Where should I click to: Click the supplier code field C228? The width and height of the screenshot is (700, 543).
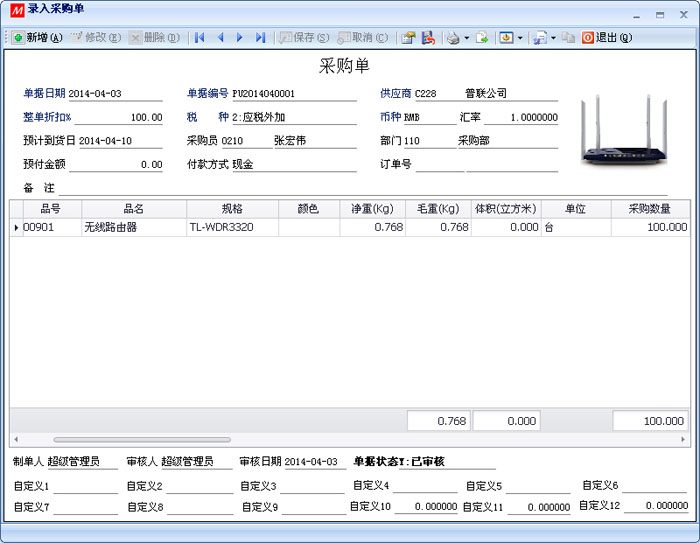438,94
